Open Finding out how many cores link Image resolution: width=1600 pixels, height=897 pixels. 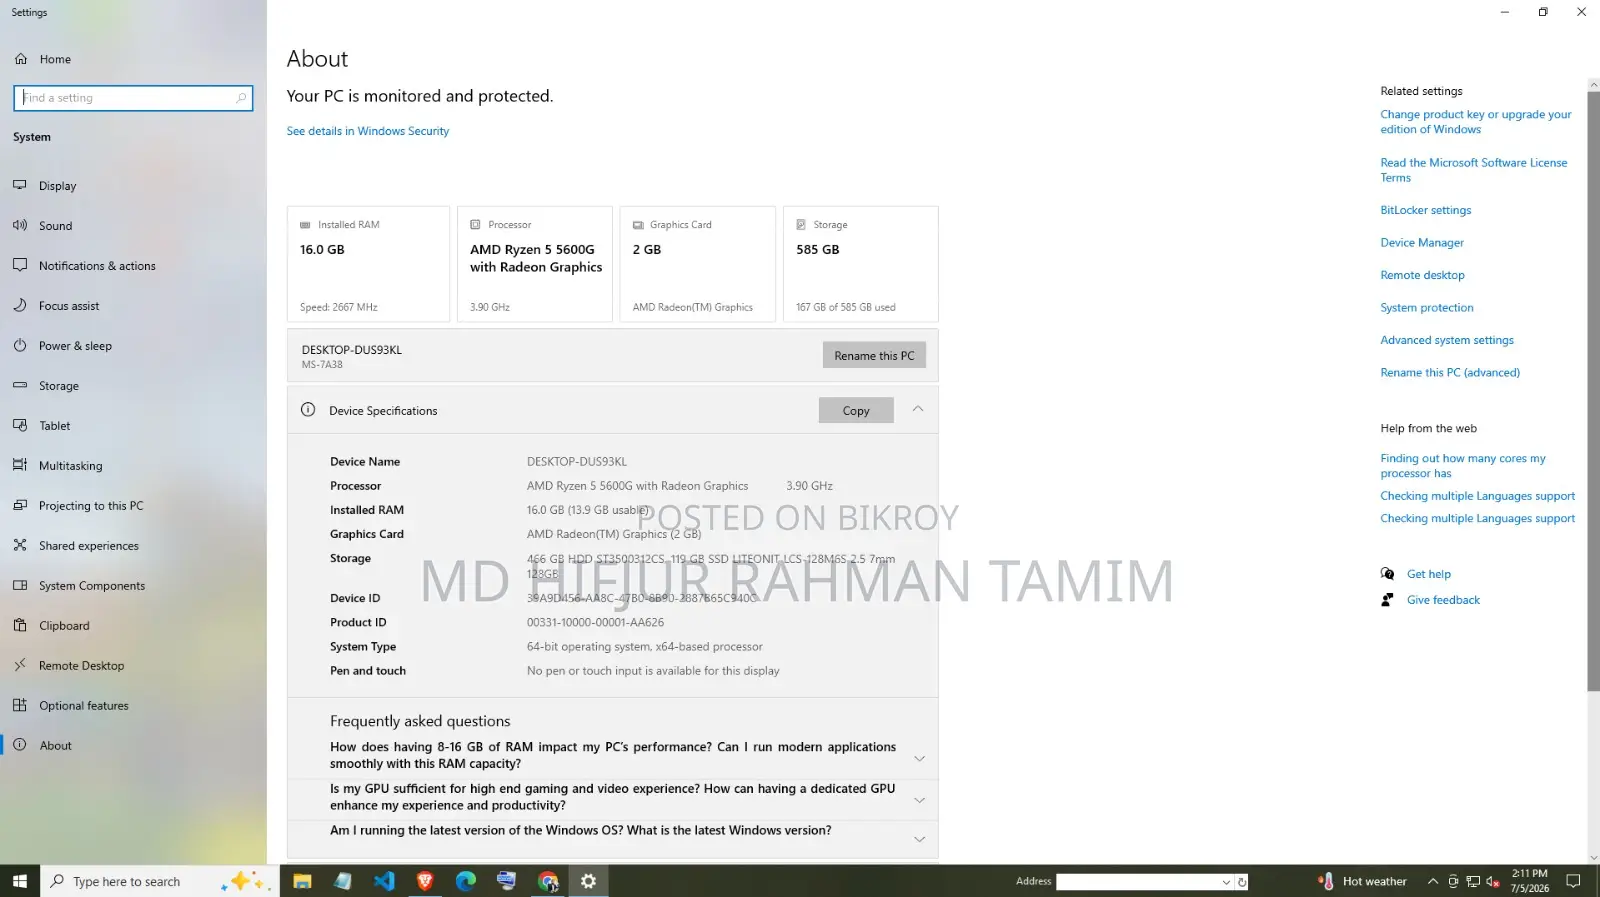[1463, 466]
